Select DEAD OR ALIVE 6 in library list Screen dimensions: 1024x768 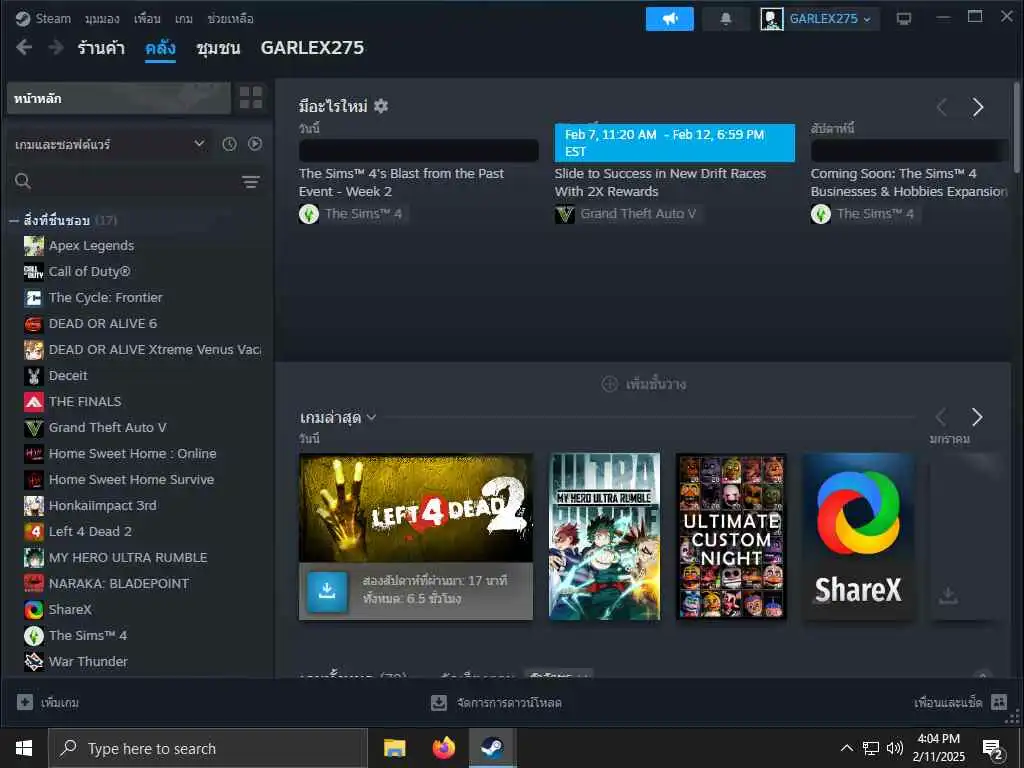(103, 324)
